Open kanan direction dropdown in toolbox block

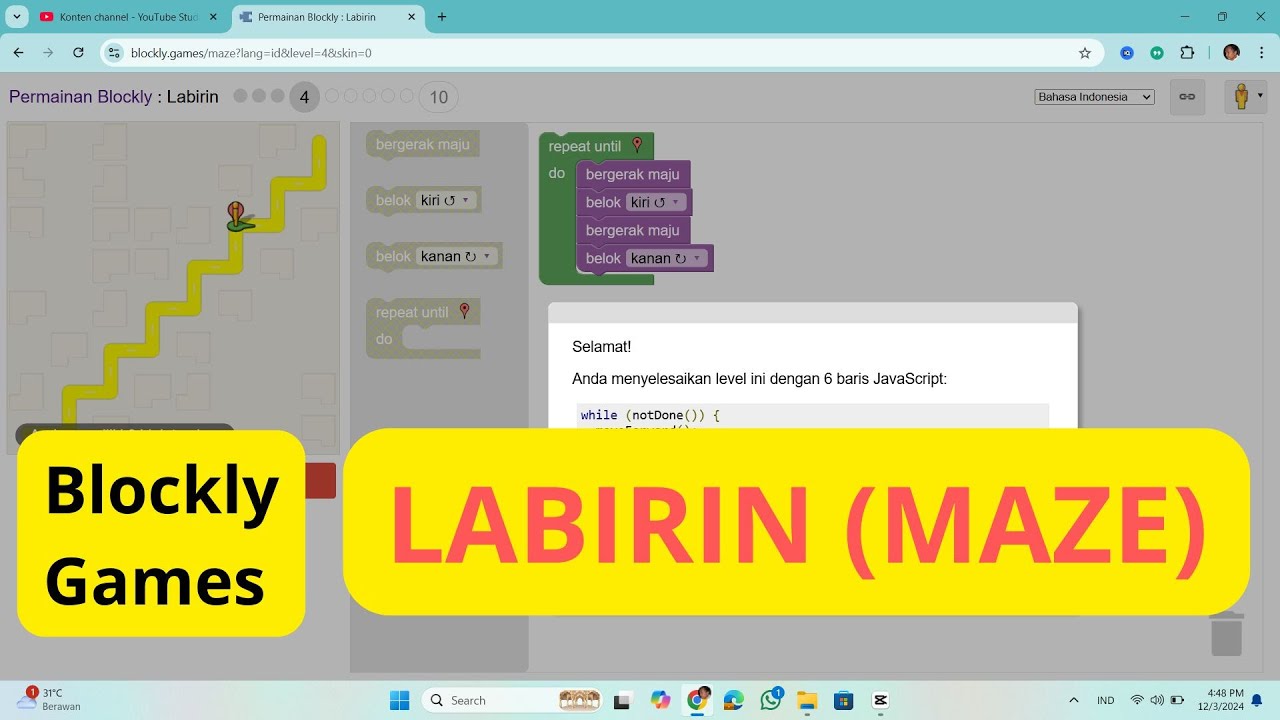tap(456, 256)
